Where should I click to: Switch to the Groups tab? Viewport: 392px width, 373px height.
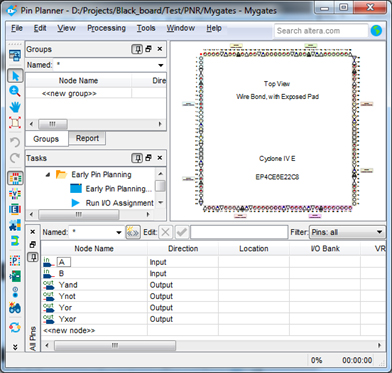point(46,139)
